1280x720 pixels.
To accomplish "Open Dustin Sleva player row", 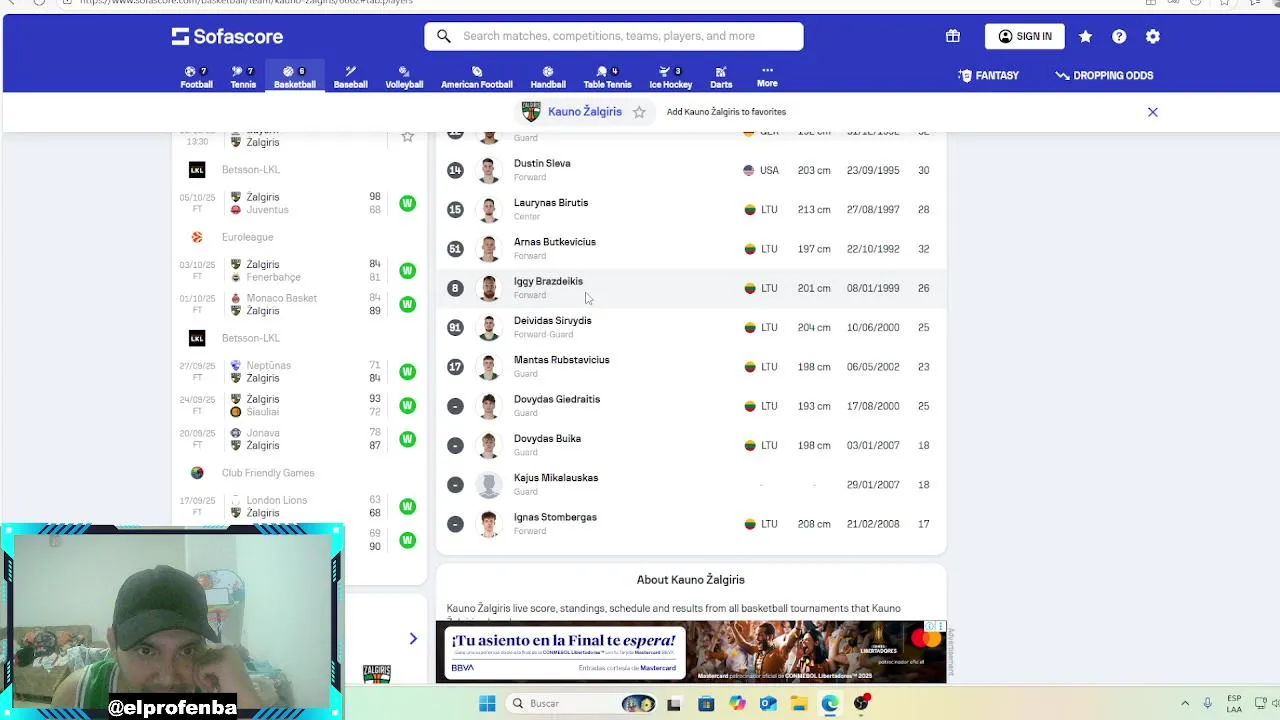I will (x=691, y=170).
